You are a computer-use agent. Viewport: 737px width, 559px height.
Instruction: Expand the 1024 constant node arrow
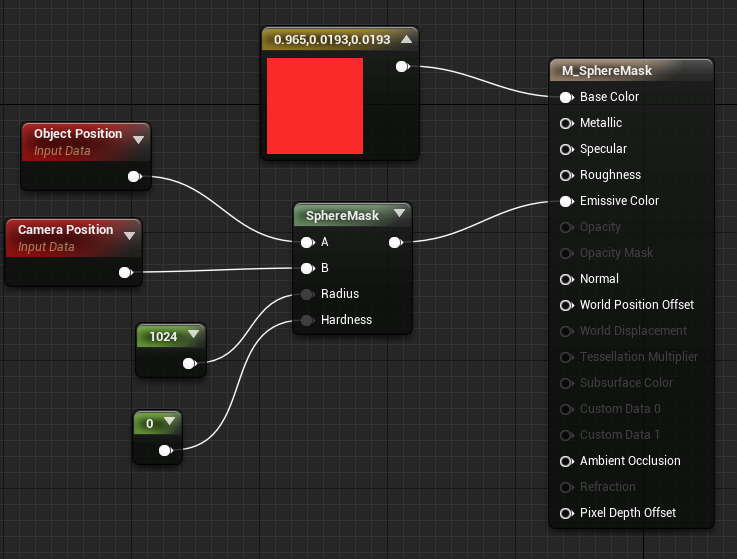(x=194, y=334)
